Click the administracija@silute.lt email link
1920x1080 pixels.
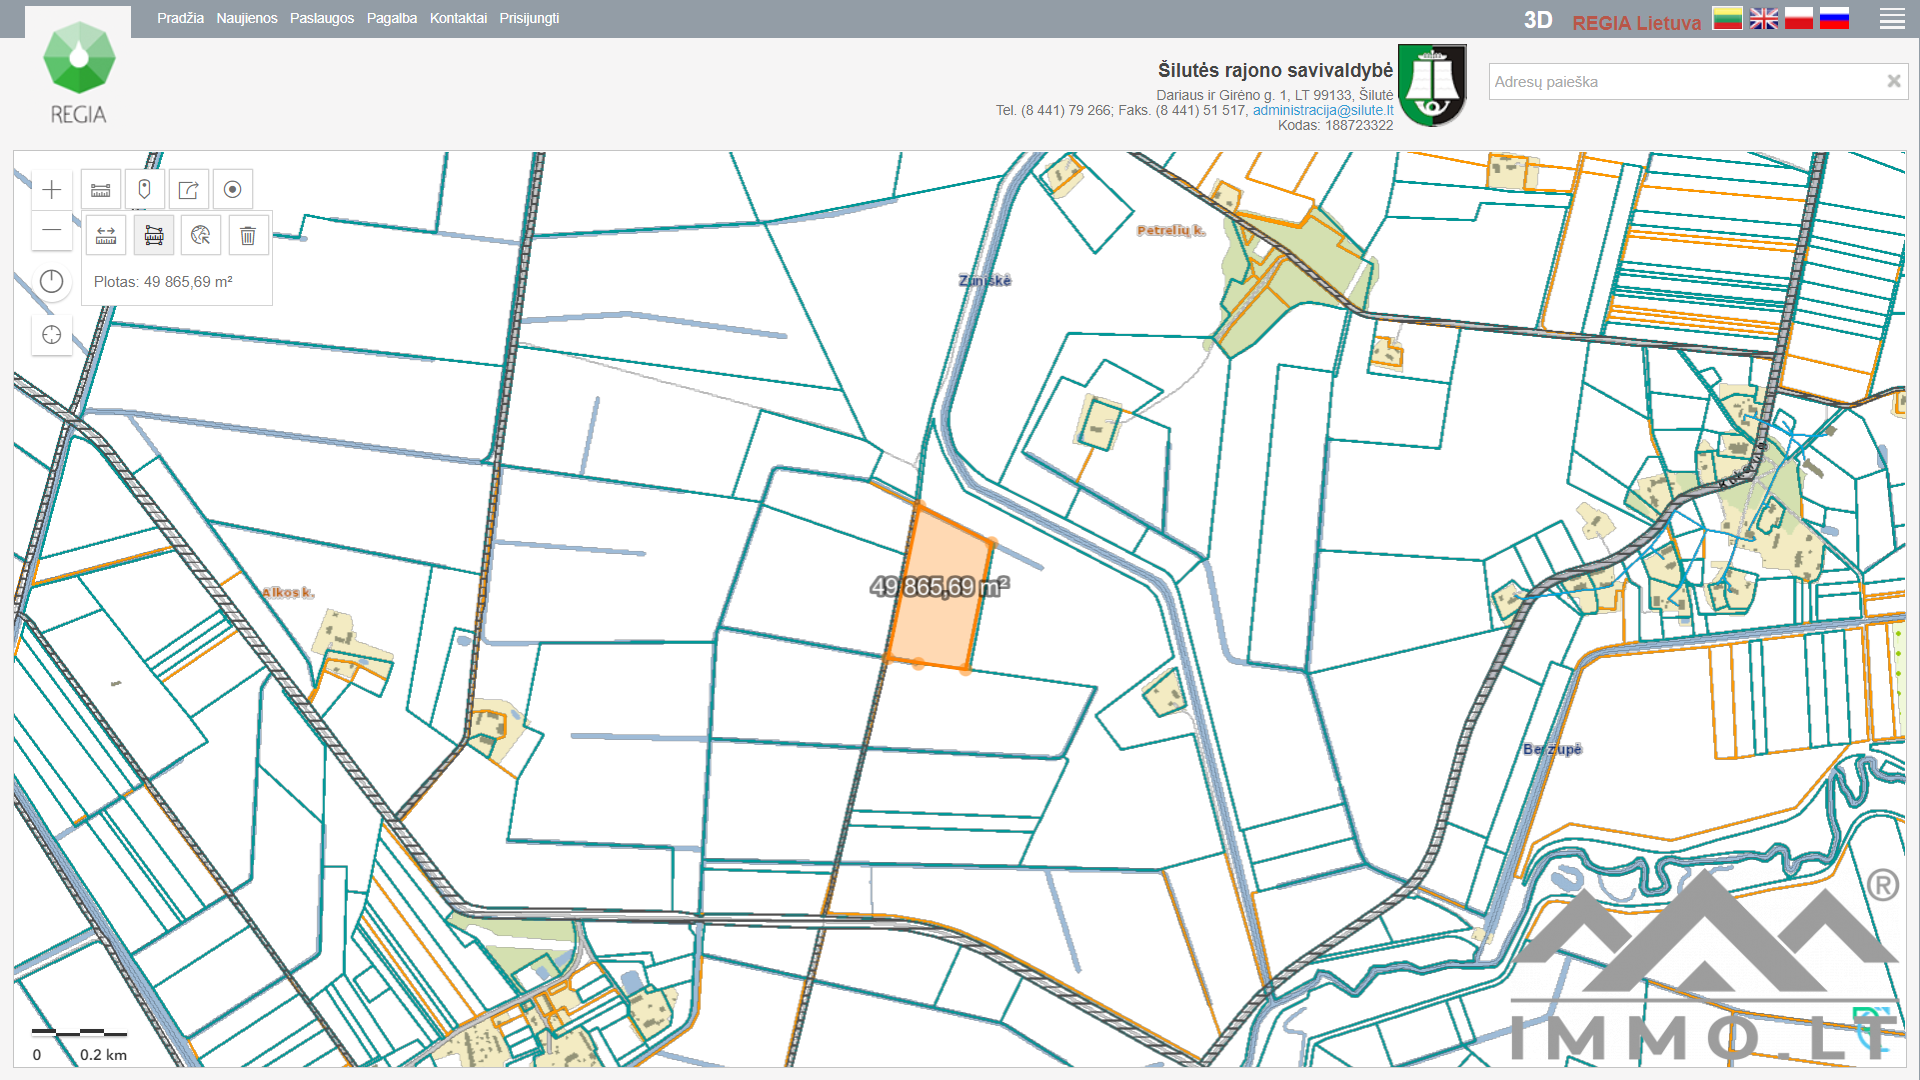click(1322, 110)
